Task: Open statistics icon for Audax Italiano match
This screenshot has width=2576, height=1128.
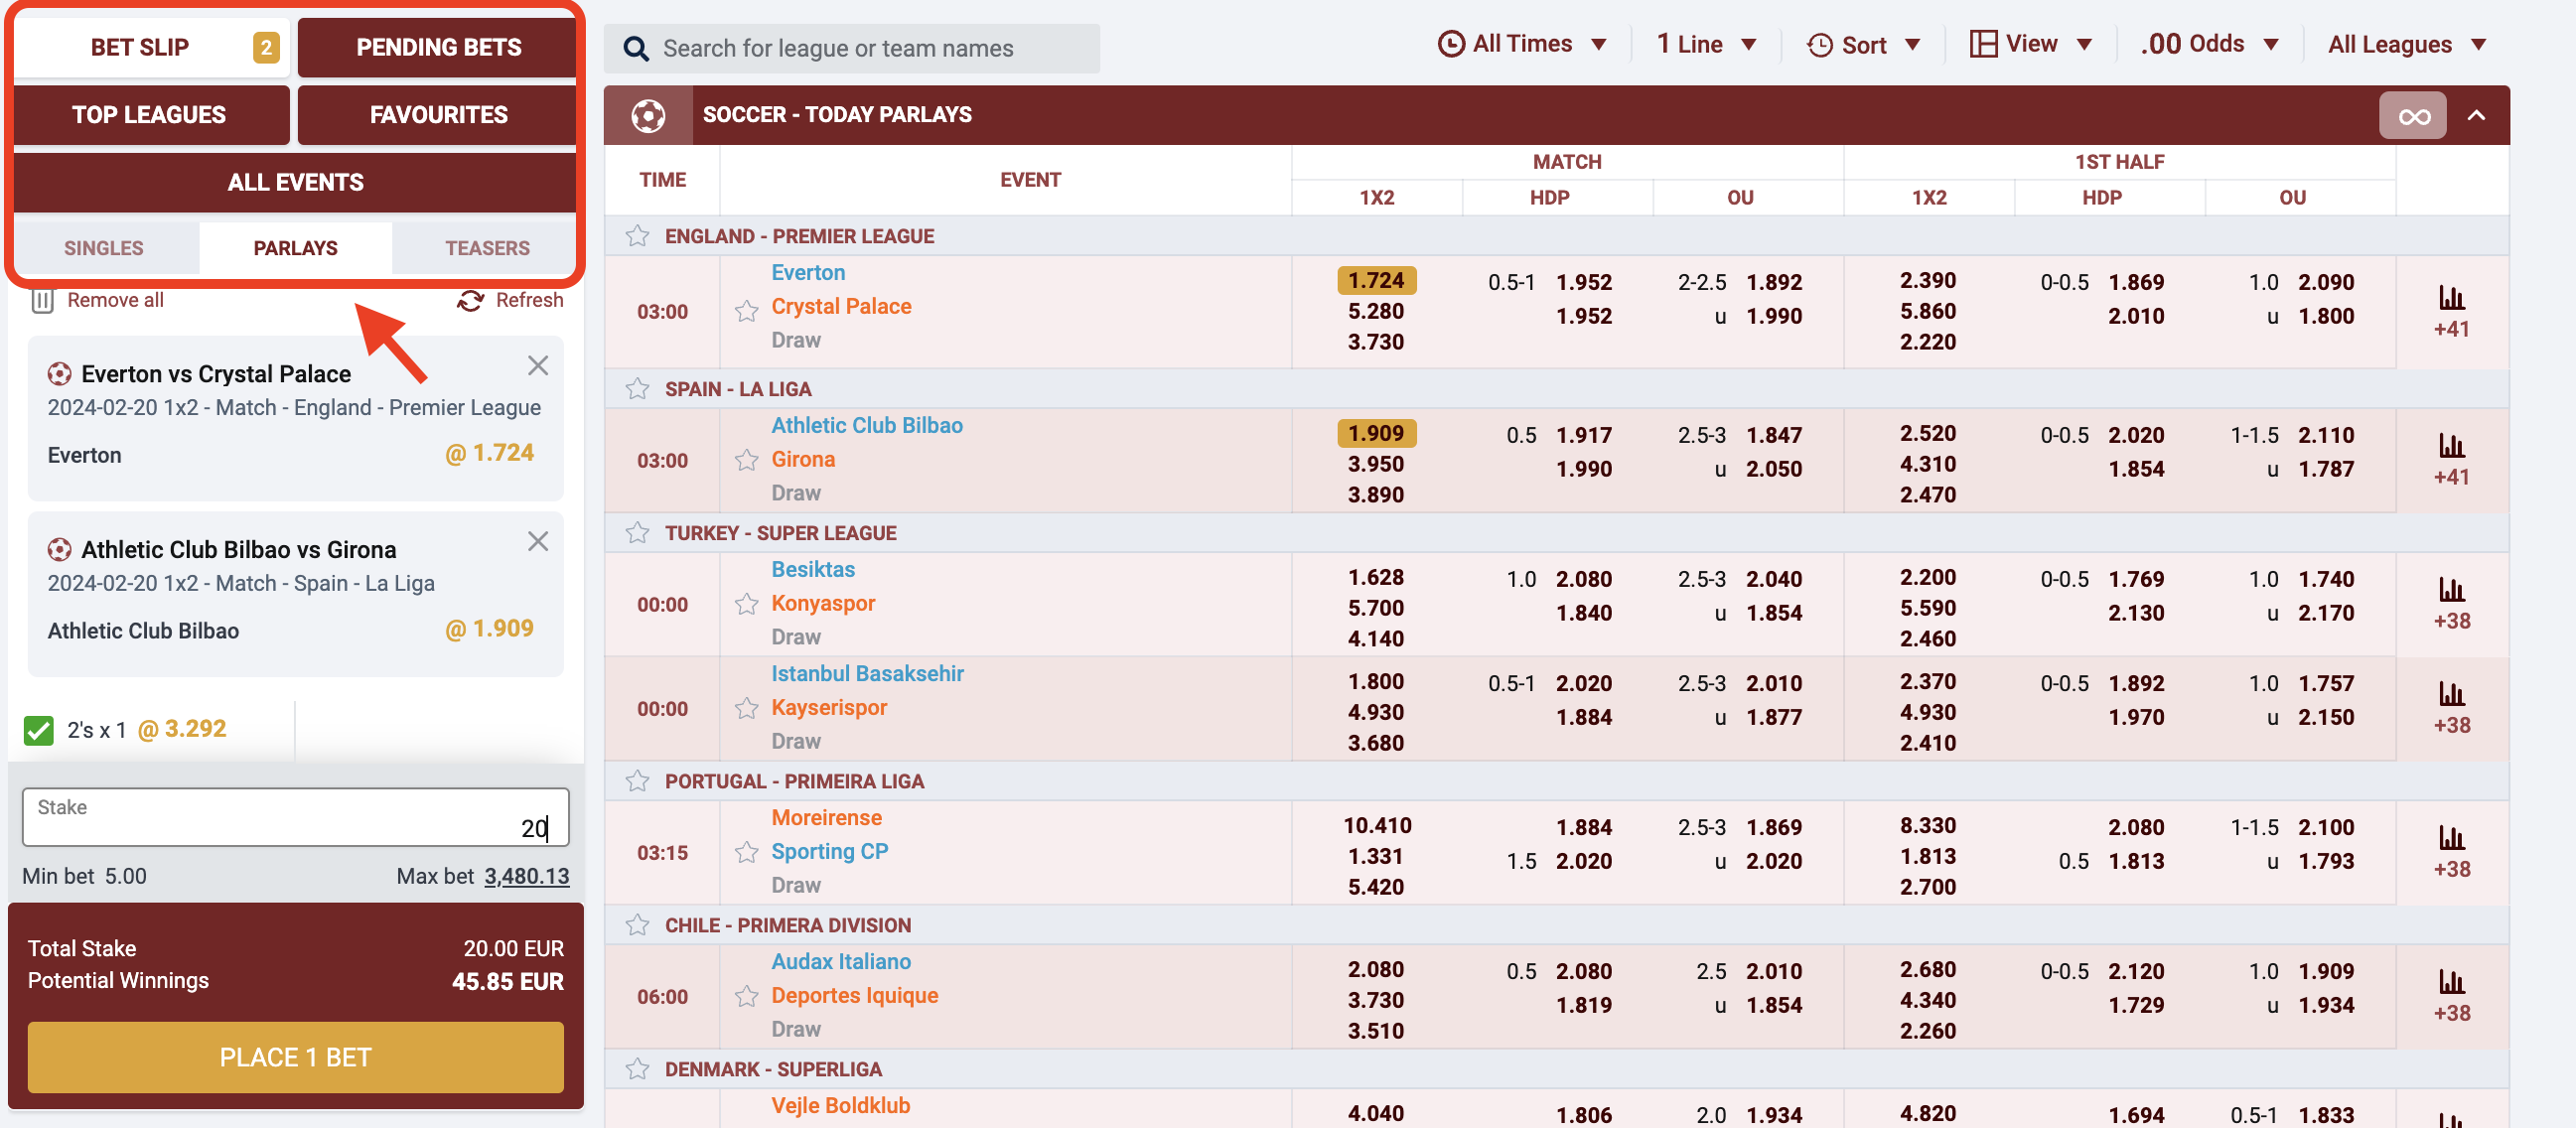Action: [x=2451, y=982]
